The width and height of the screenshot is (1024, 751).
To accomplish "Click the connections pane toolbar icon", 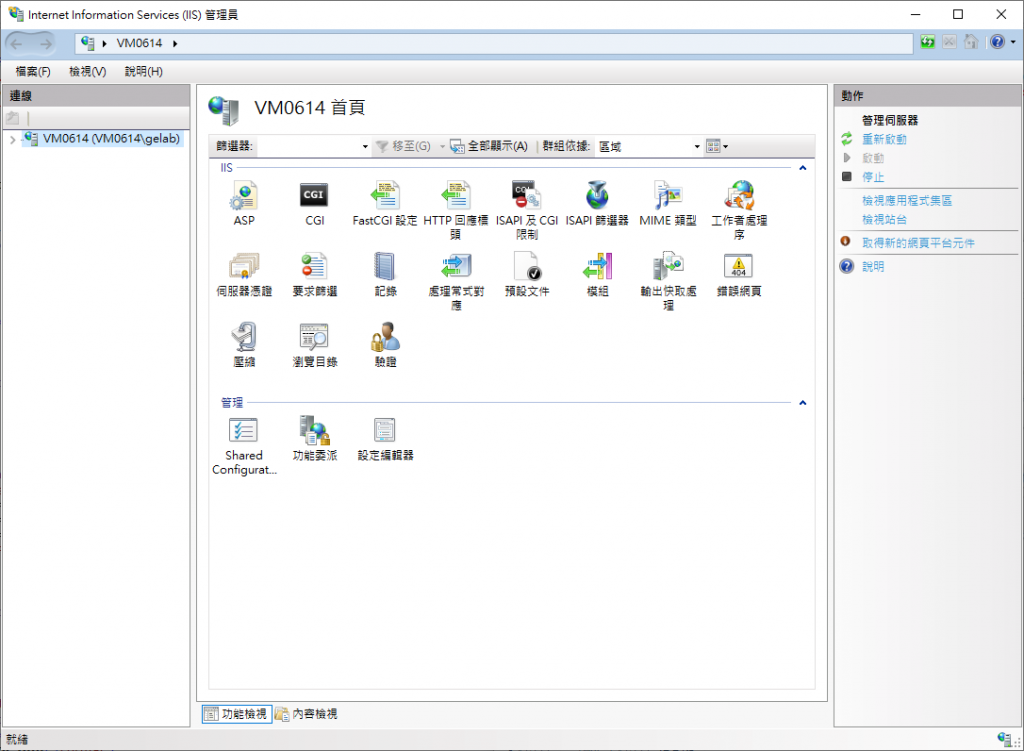I will click(x=12, y=118).
